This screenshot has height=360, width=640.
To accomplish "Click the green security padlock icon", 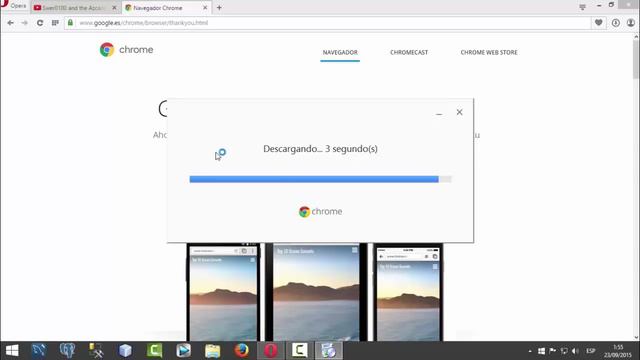I will tap(70, 23).
